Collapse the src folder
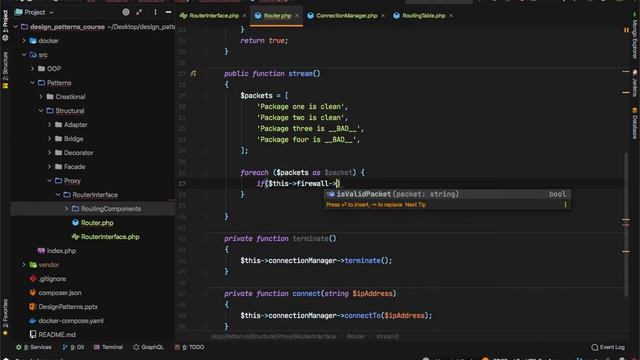Screen dimensions: 640x360 pyautogui.click(x=24, y=55)
